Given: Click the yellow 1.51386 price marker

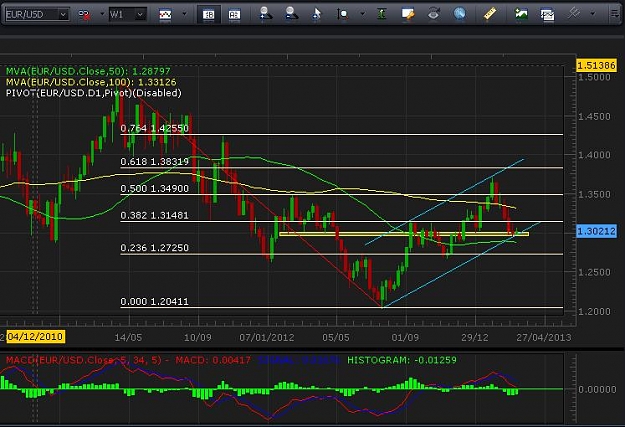Looking at the screenshot, I should click(x=597, y=65).
